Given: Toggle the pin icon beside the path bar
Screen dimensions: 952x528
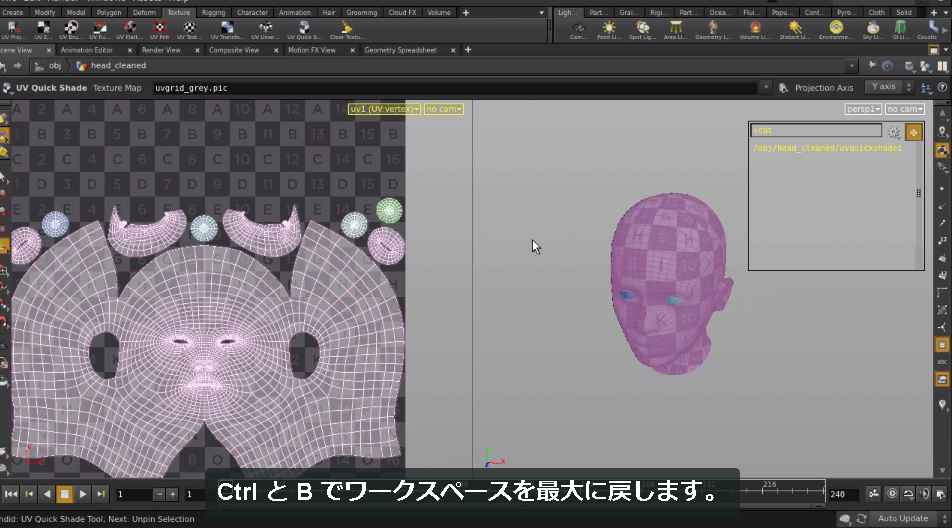Looking at the screenshot, I should [872, 66].
